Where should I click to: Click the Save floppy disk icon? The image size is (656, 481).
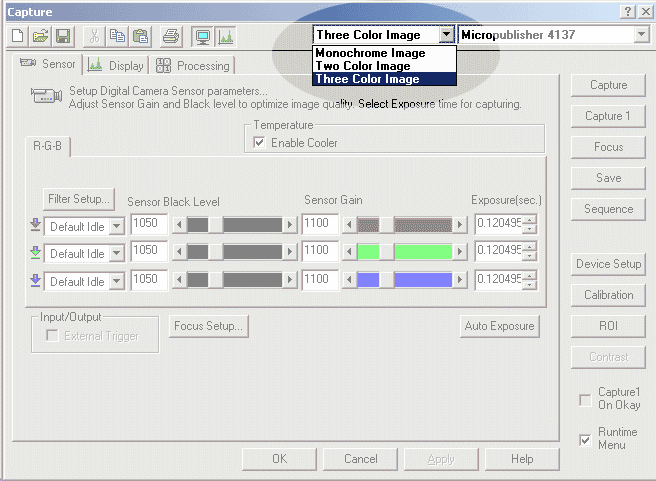point(62,36)
